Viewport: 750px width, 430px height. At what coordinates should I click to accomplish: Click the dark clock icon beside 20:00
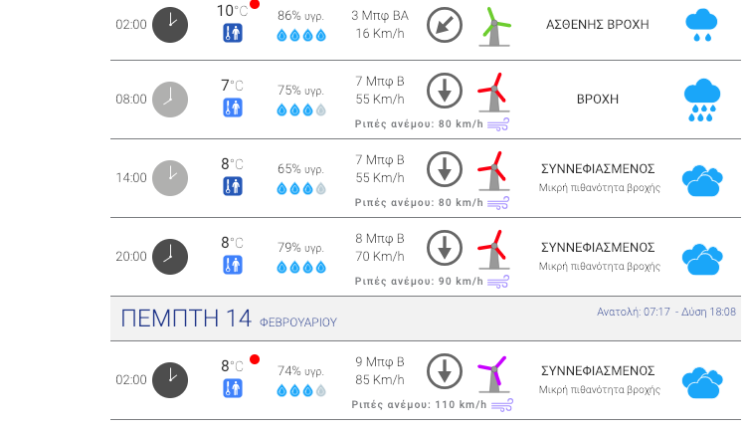(x=170, y=256)
